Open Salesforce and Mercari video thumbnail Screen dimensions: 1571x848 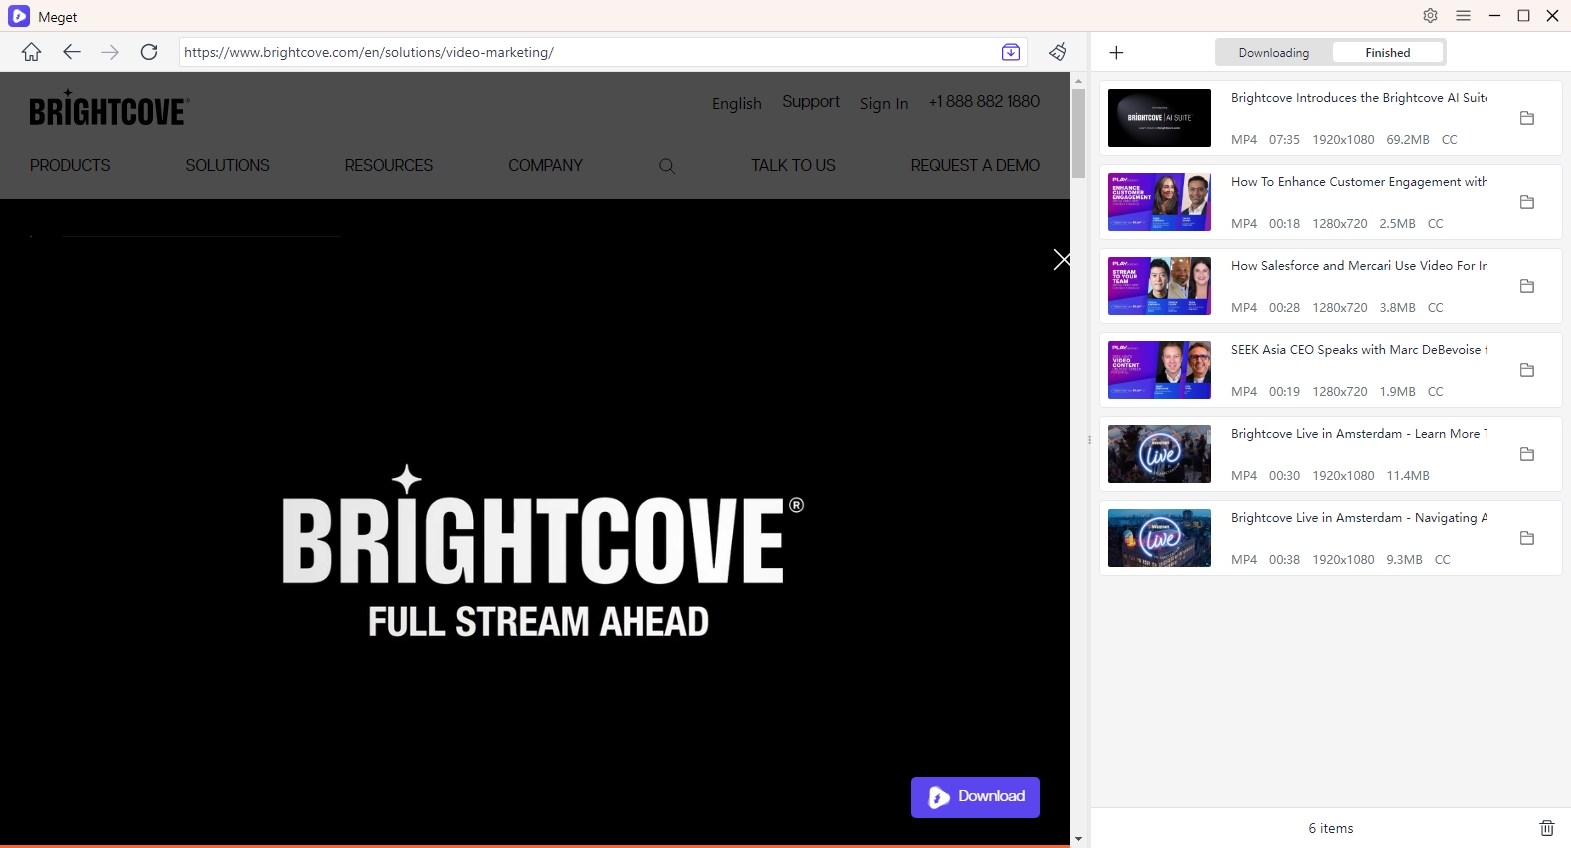[x=1159, y=286]
